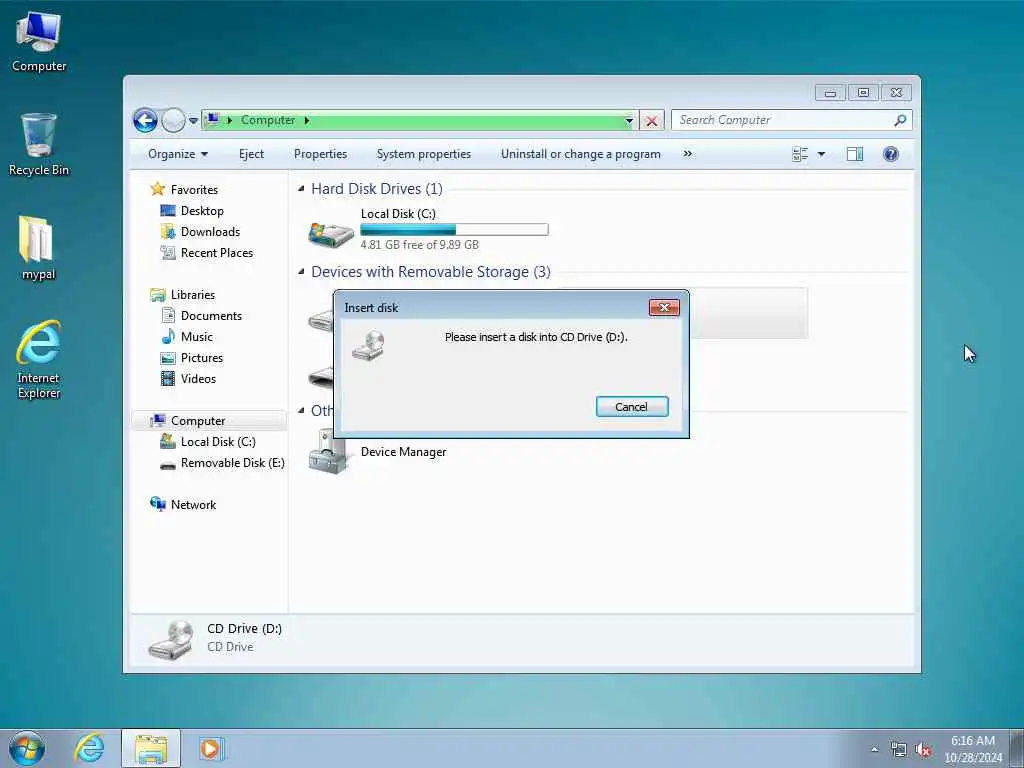The width and height of the screenshot is (1024, 768).
Task: Click the network tray icon
Action: [899, 750]
